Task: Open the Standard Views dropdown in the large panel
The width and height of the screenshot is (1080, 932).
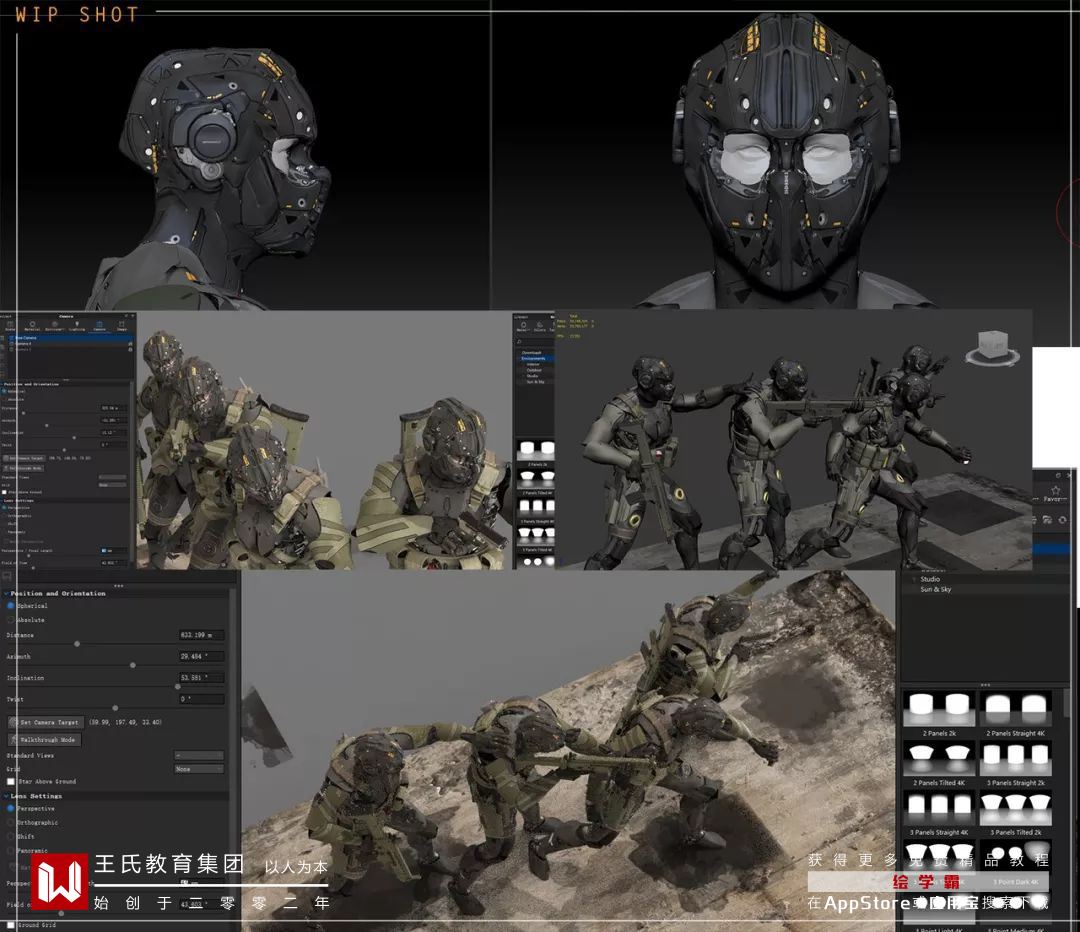Action: [x=198, y=756]
